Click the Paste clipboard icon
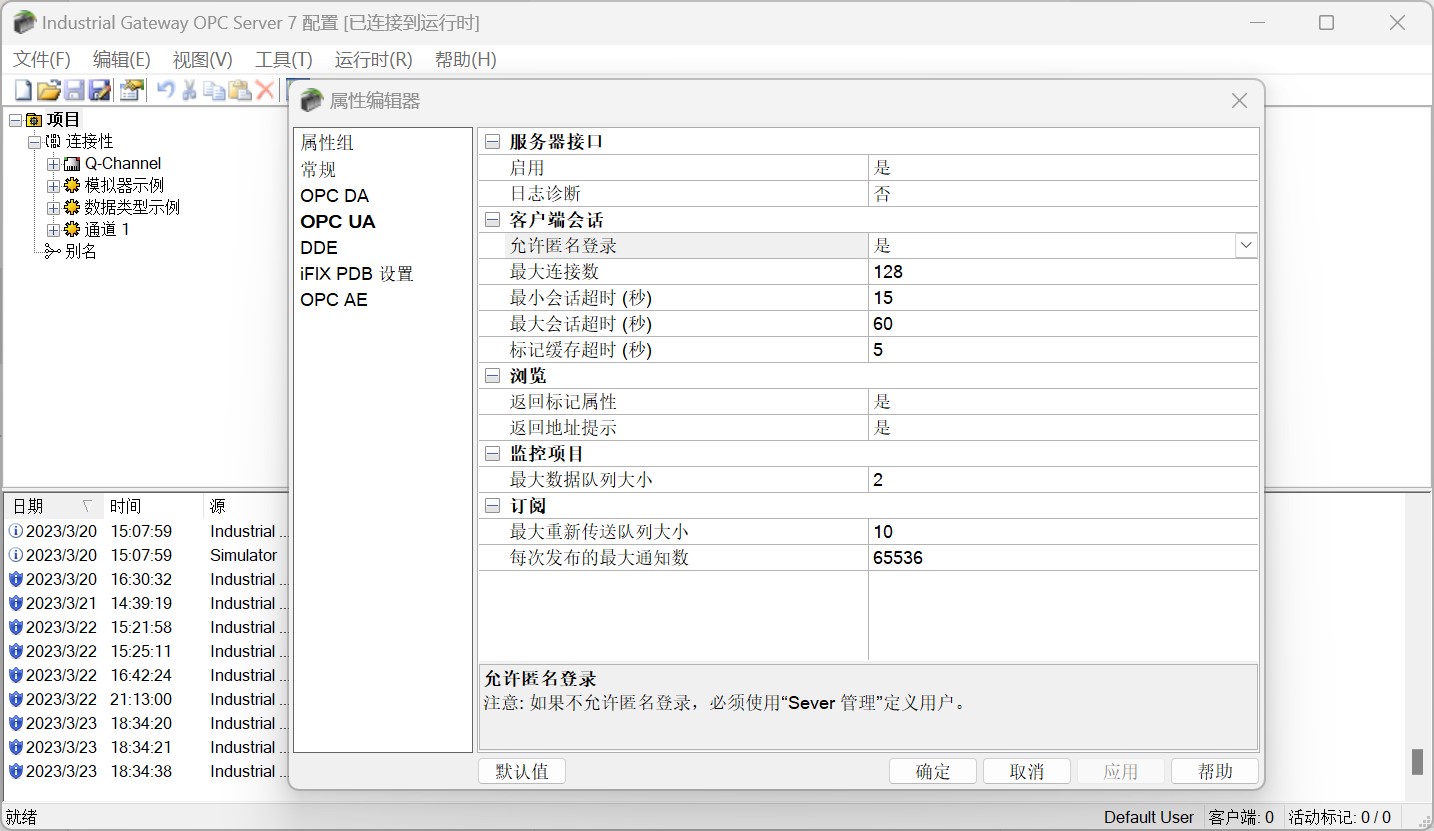Screen dimensions: 1434x831 coord(240,91)
